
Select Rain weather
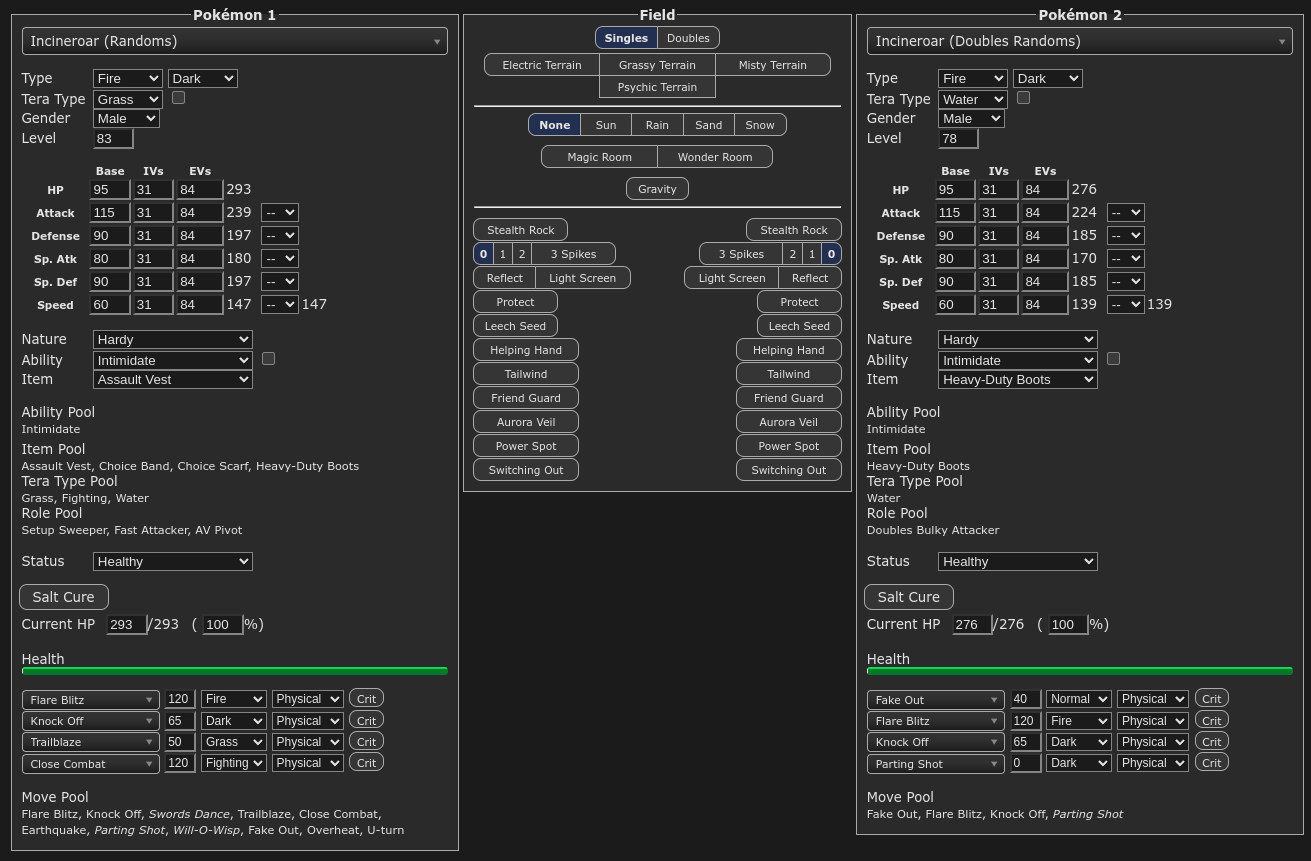[657, 125]
